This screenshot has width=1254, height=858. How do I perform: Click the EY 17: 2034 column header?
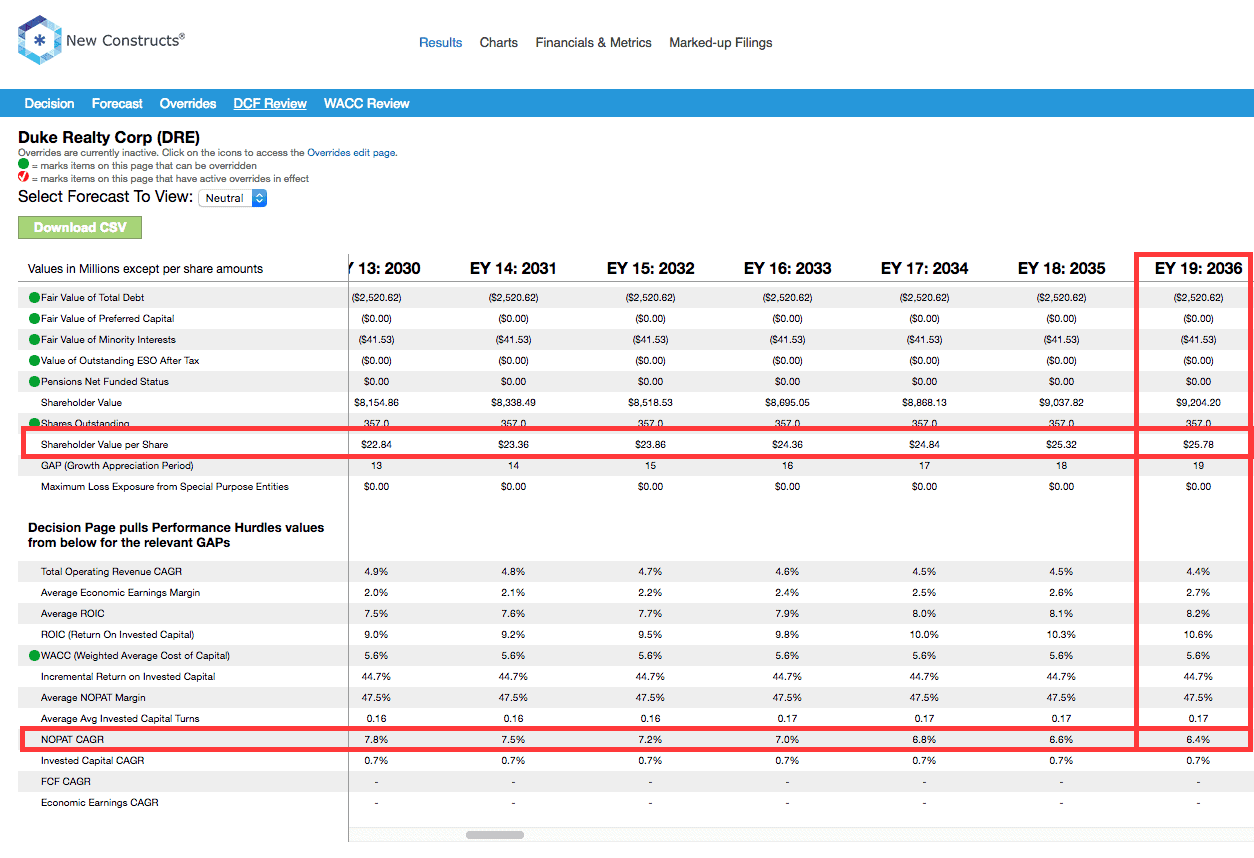(x=924, y=268)
